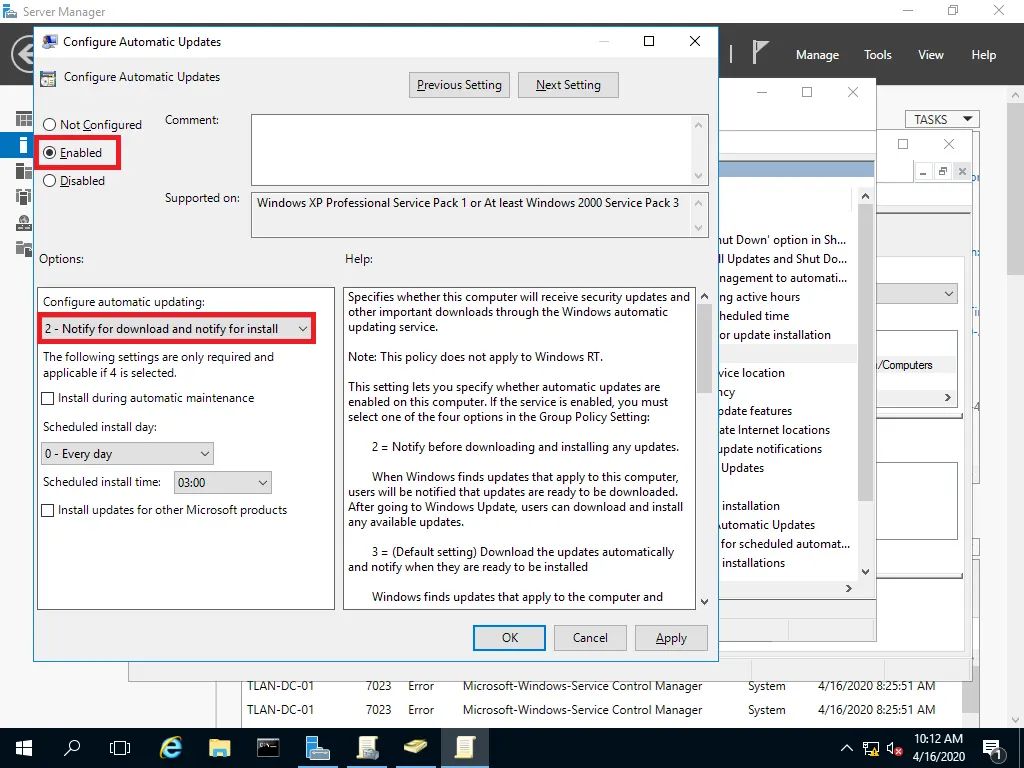This screenshot has width=1024, height=768.
Task: Open the Scheduled install time dropdown
Action: click(223, 483)
